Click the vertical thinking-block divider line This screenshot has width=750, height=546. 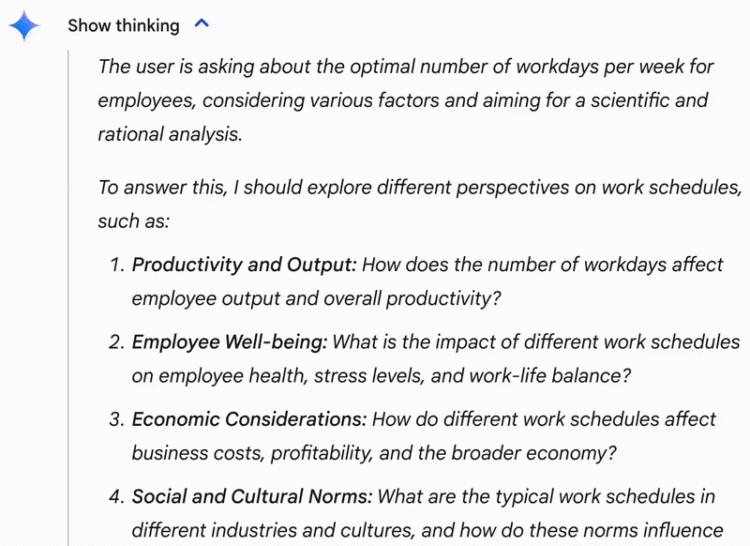[68, 296]
